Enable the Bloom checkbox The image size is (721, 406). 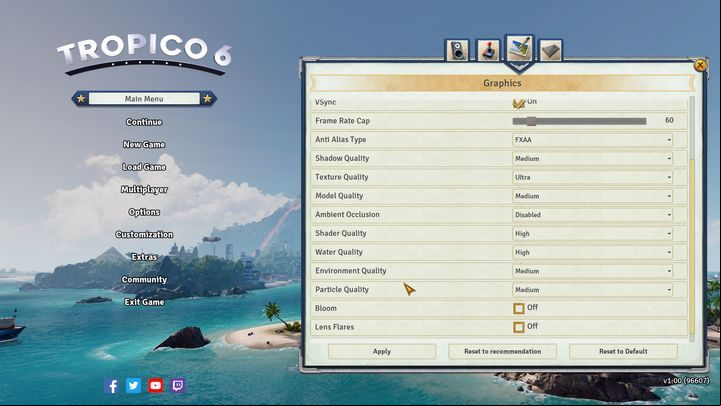[x=519, y=309]
